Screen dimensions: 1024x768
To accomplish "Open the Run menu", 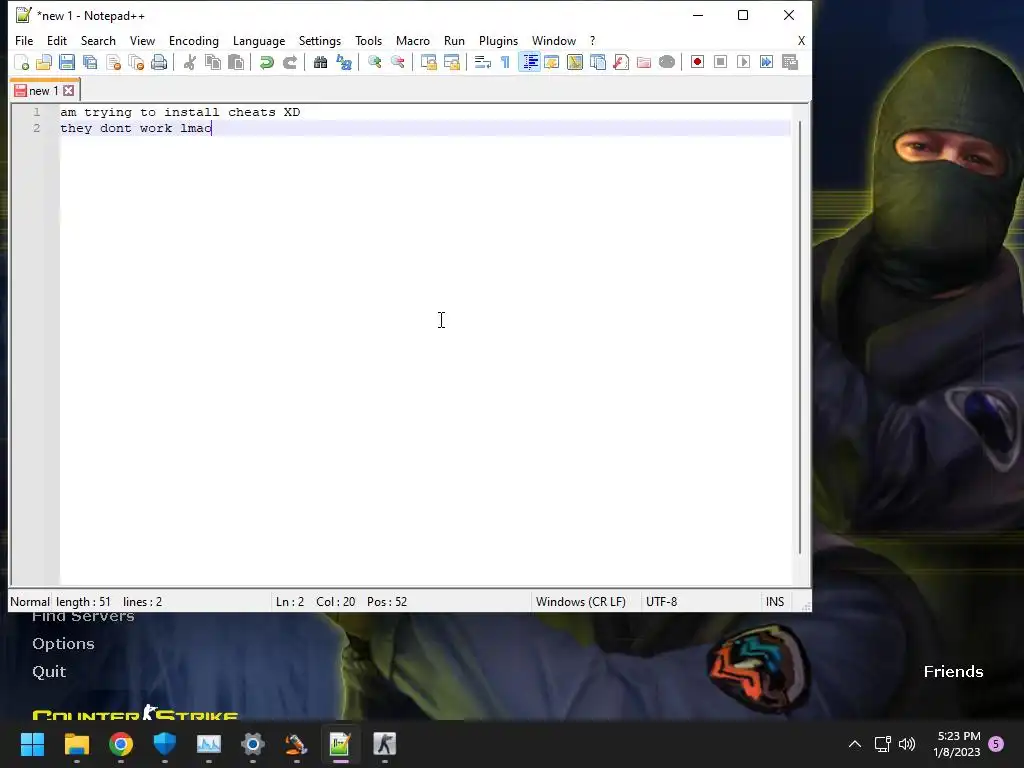I will 454,40.
